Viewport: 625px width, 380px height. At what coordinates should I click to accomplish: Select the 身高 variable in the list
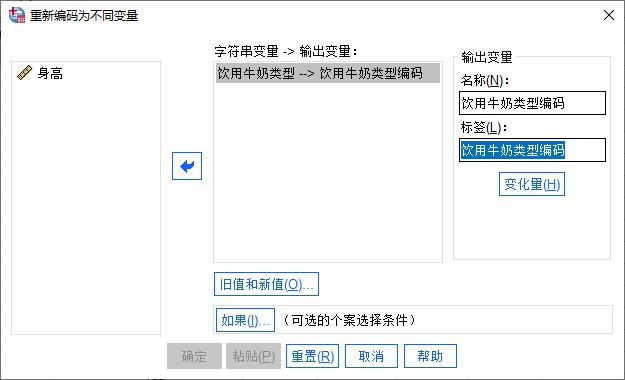[50, 73]
